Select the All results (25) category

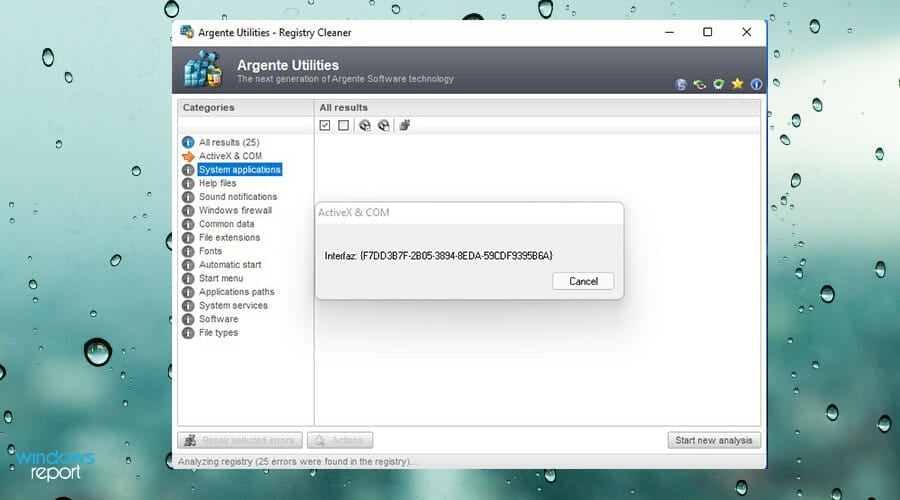[229, 142]
